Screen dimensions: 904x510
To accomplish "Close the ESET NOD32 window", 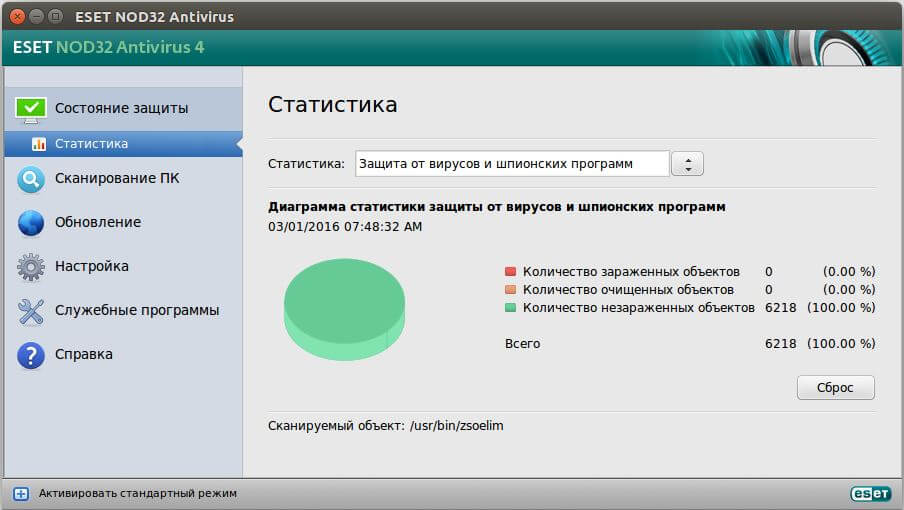I will pyautogui.click(x=17, y=17).
